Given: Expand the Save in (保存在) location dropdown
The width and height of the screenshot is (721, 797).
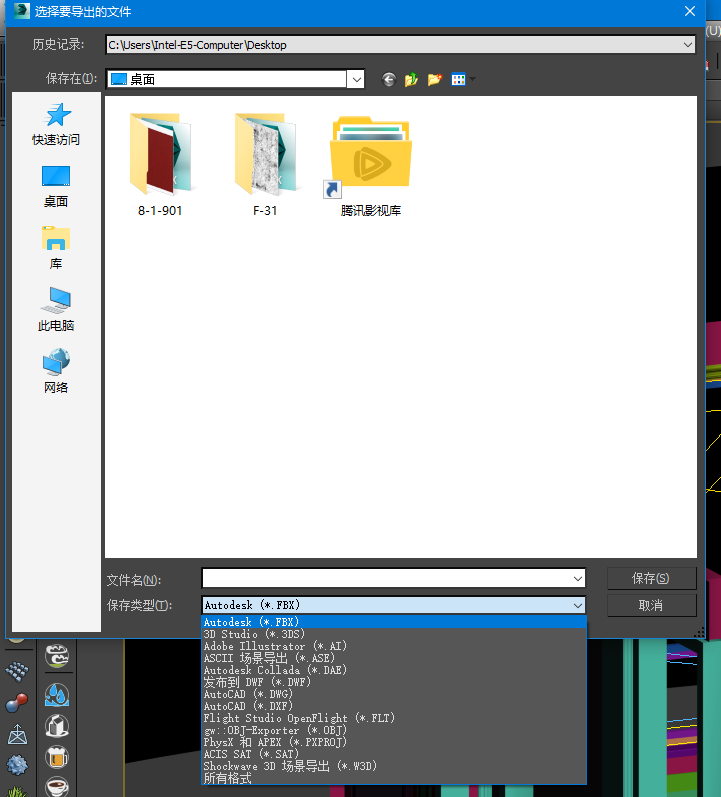Looking at the screenshot, I should pyautogui.click(x=356, y=79).
